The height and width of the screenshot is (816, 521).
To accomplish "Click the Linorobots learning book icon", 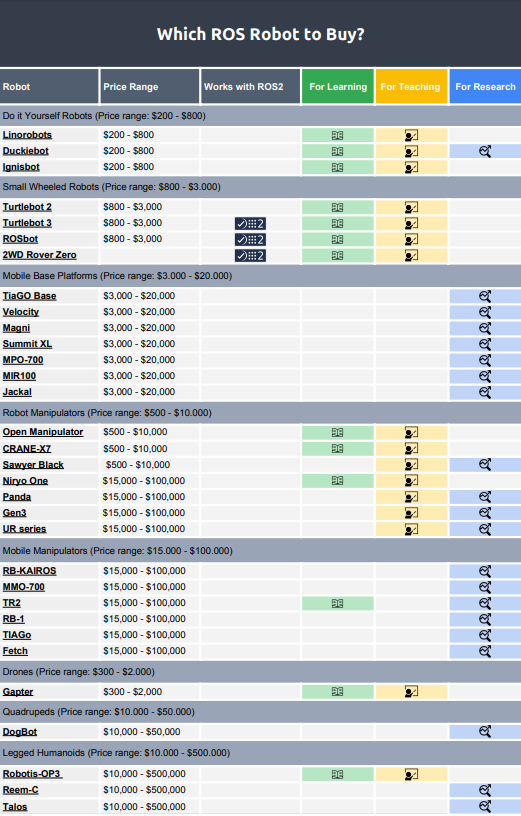I will pos(337,135).
